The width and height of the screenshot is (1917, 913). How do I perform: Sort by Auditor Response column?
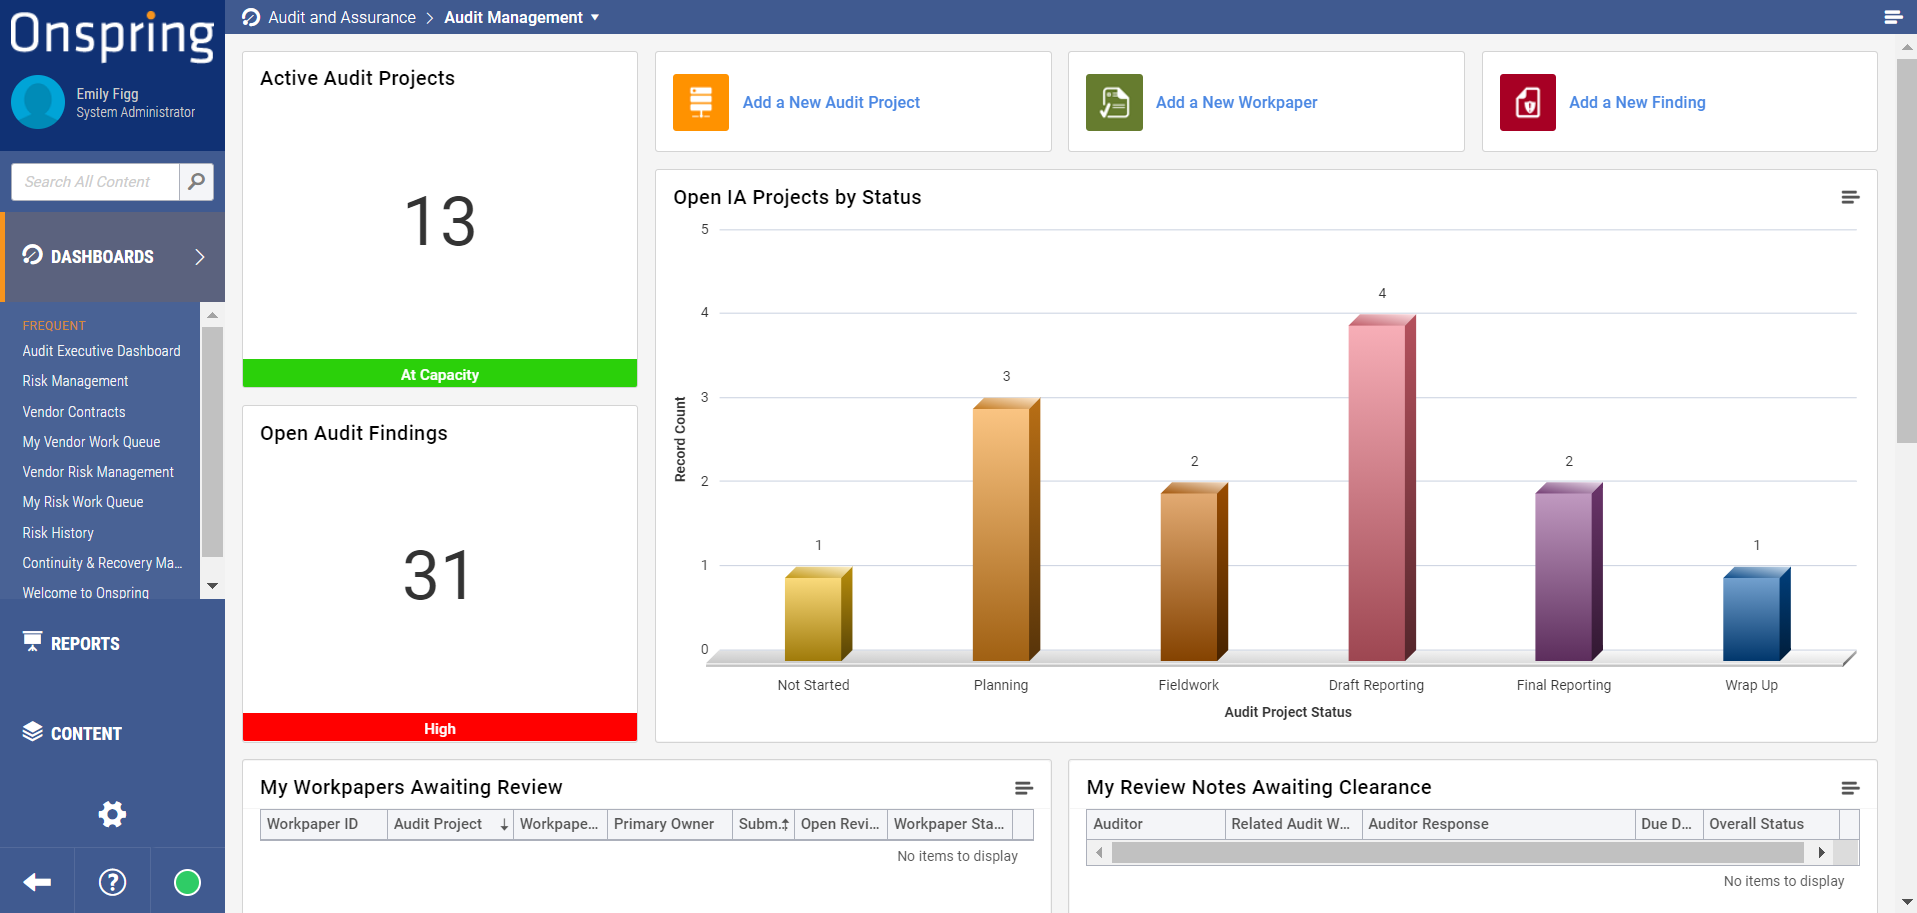coord(1498,824)
